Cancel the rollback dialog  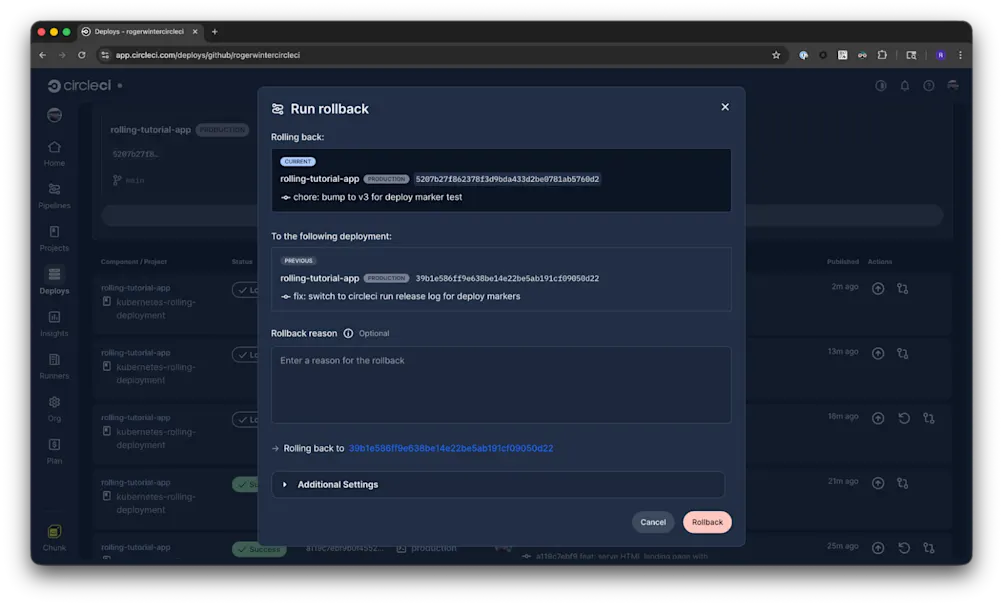click(652, 521)
